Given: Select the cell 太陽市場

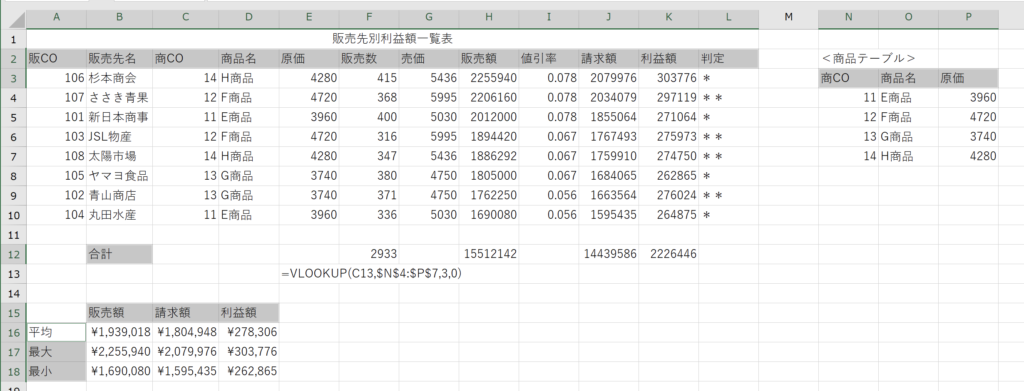Looking at the screenshot, I should (120, 157).
